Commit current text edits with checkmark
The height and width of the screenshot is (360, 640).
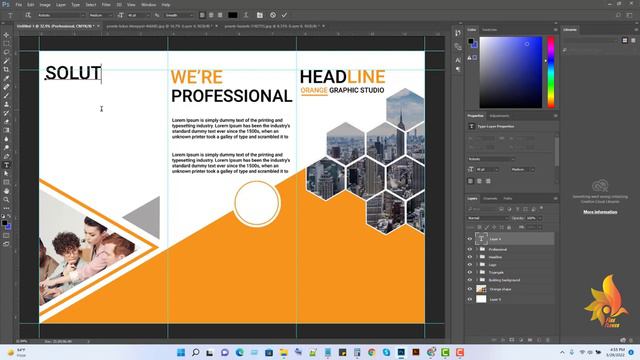[284, 15]
